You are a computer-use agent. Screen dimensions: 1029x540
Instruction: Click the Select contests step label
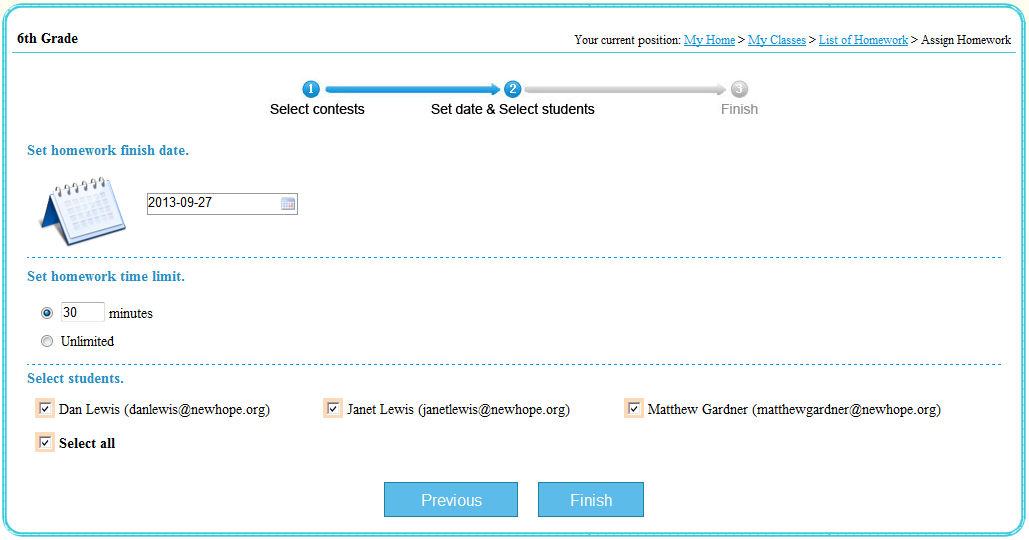[317, 109]
